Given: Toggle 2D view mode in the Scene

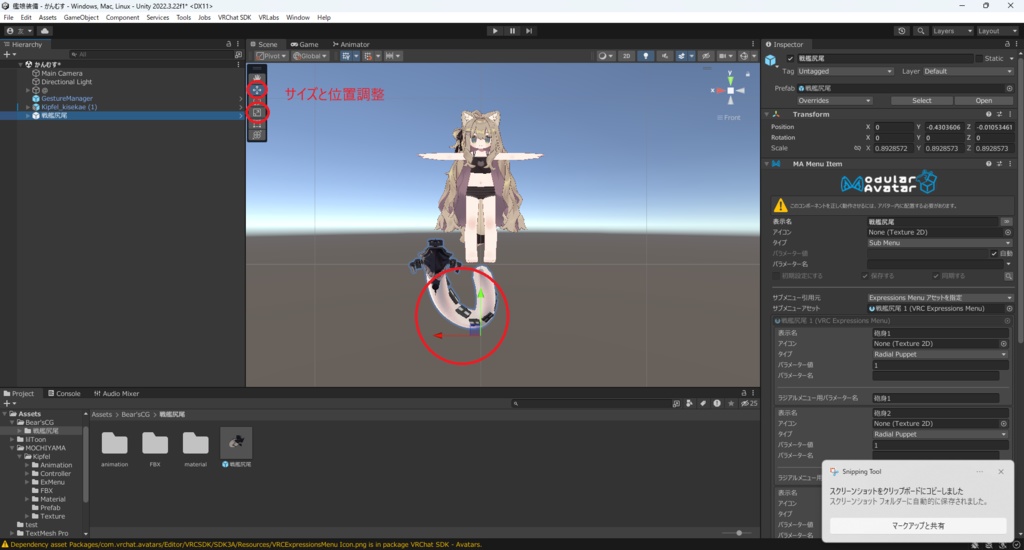Looking at the screenshot, I should [626, 56].
